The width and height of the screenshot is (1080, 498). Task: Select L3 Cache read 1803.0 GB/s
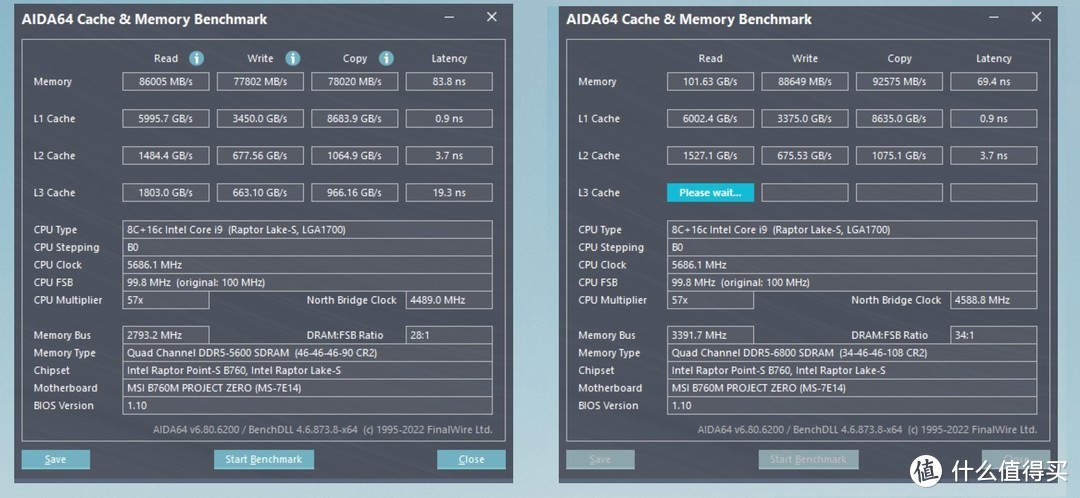coord(166,193)
